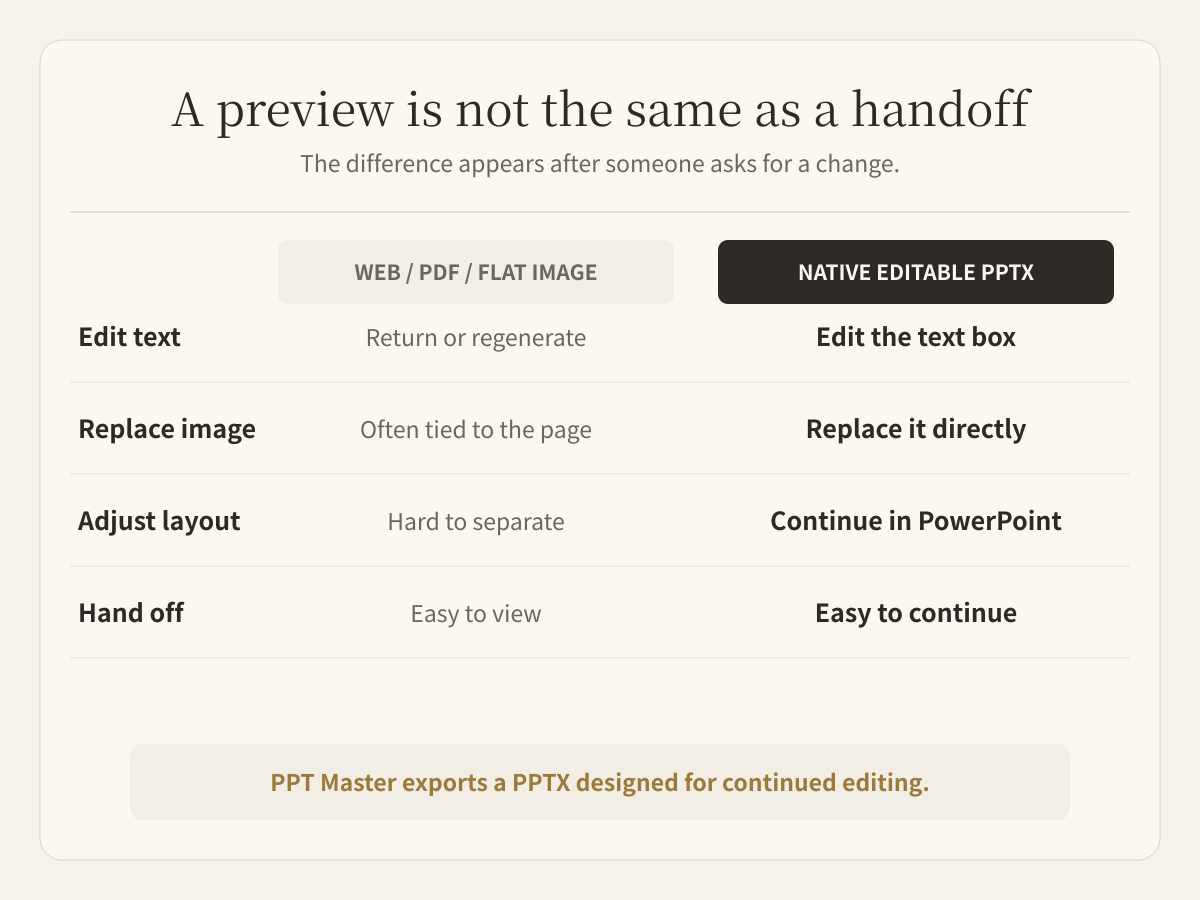The width and height of the screenshot is (1200, 900).
Task: Click the slide title about preview versus handoff
Action: pos(600,109)
